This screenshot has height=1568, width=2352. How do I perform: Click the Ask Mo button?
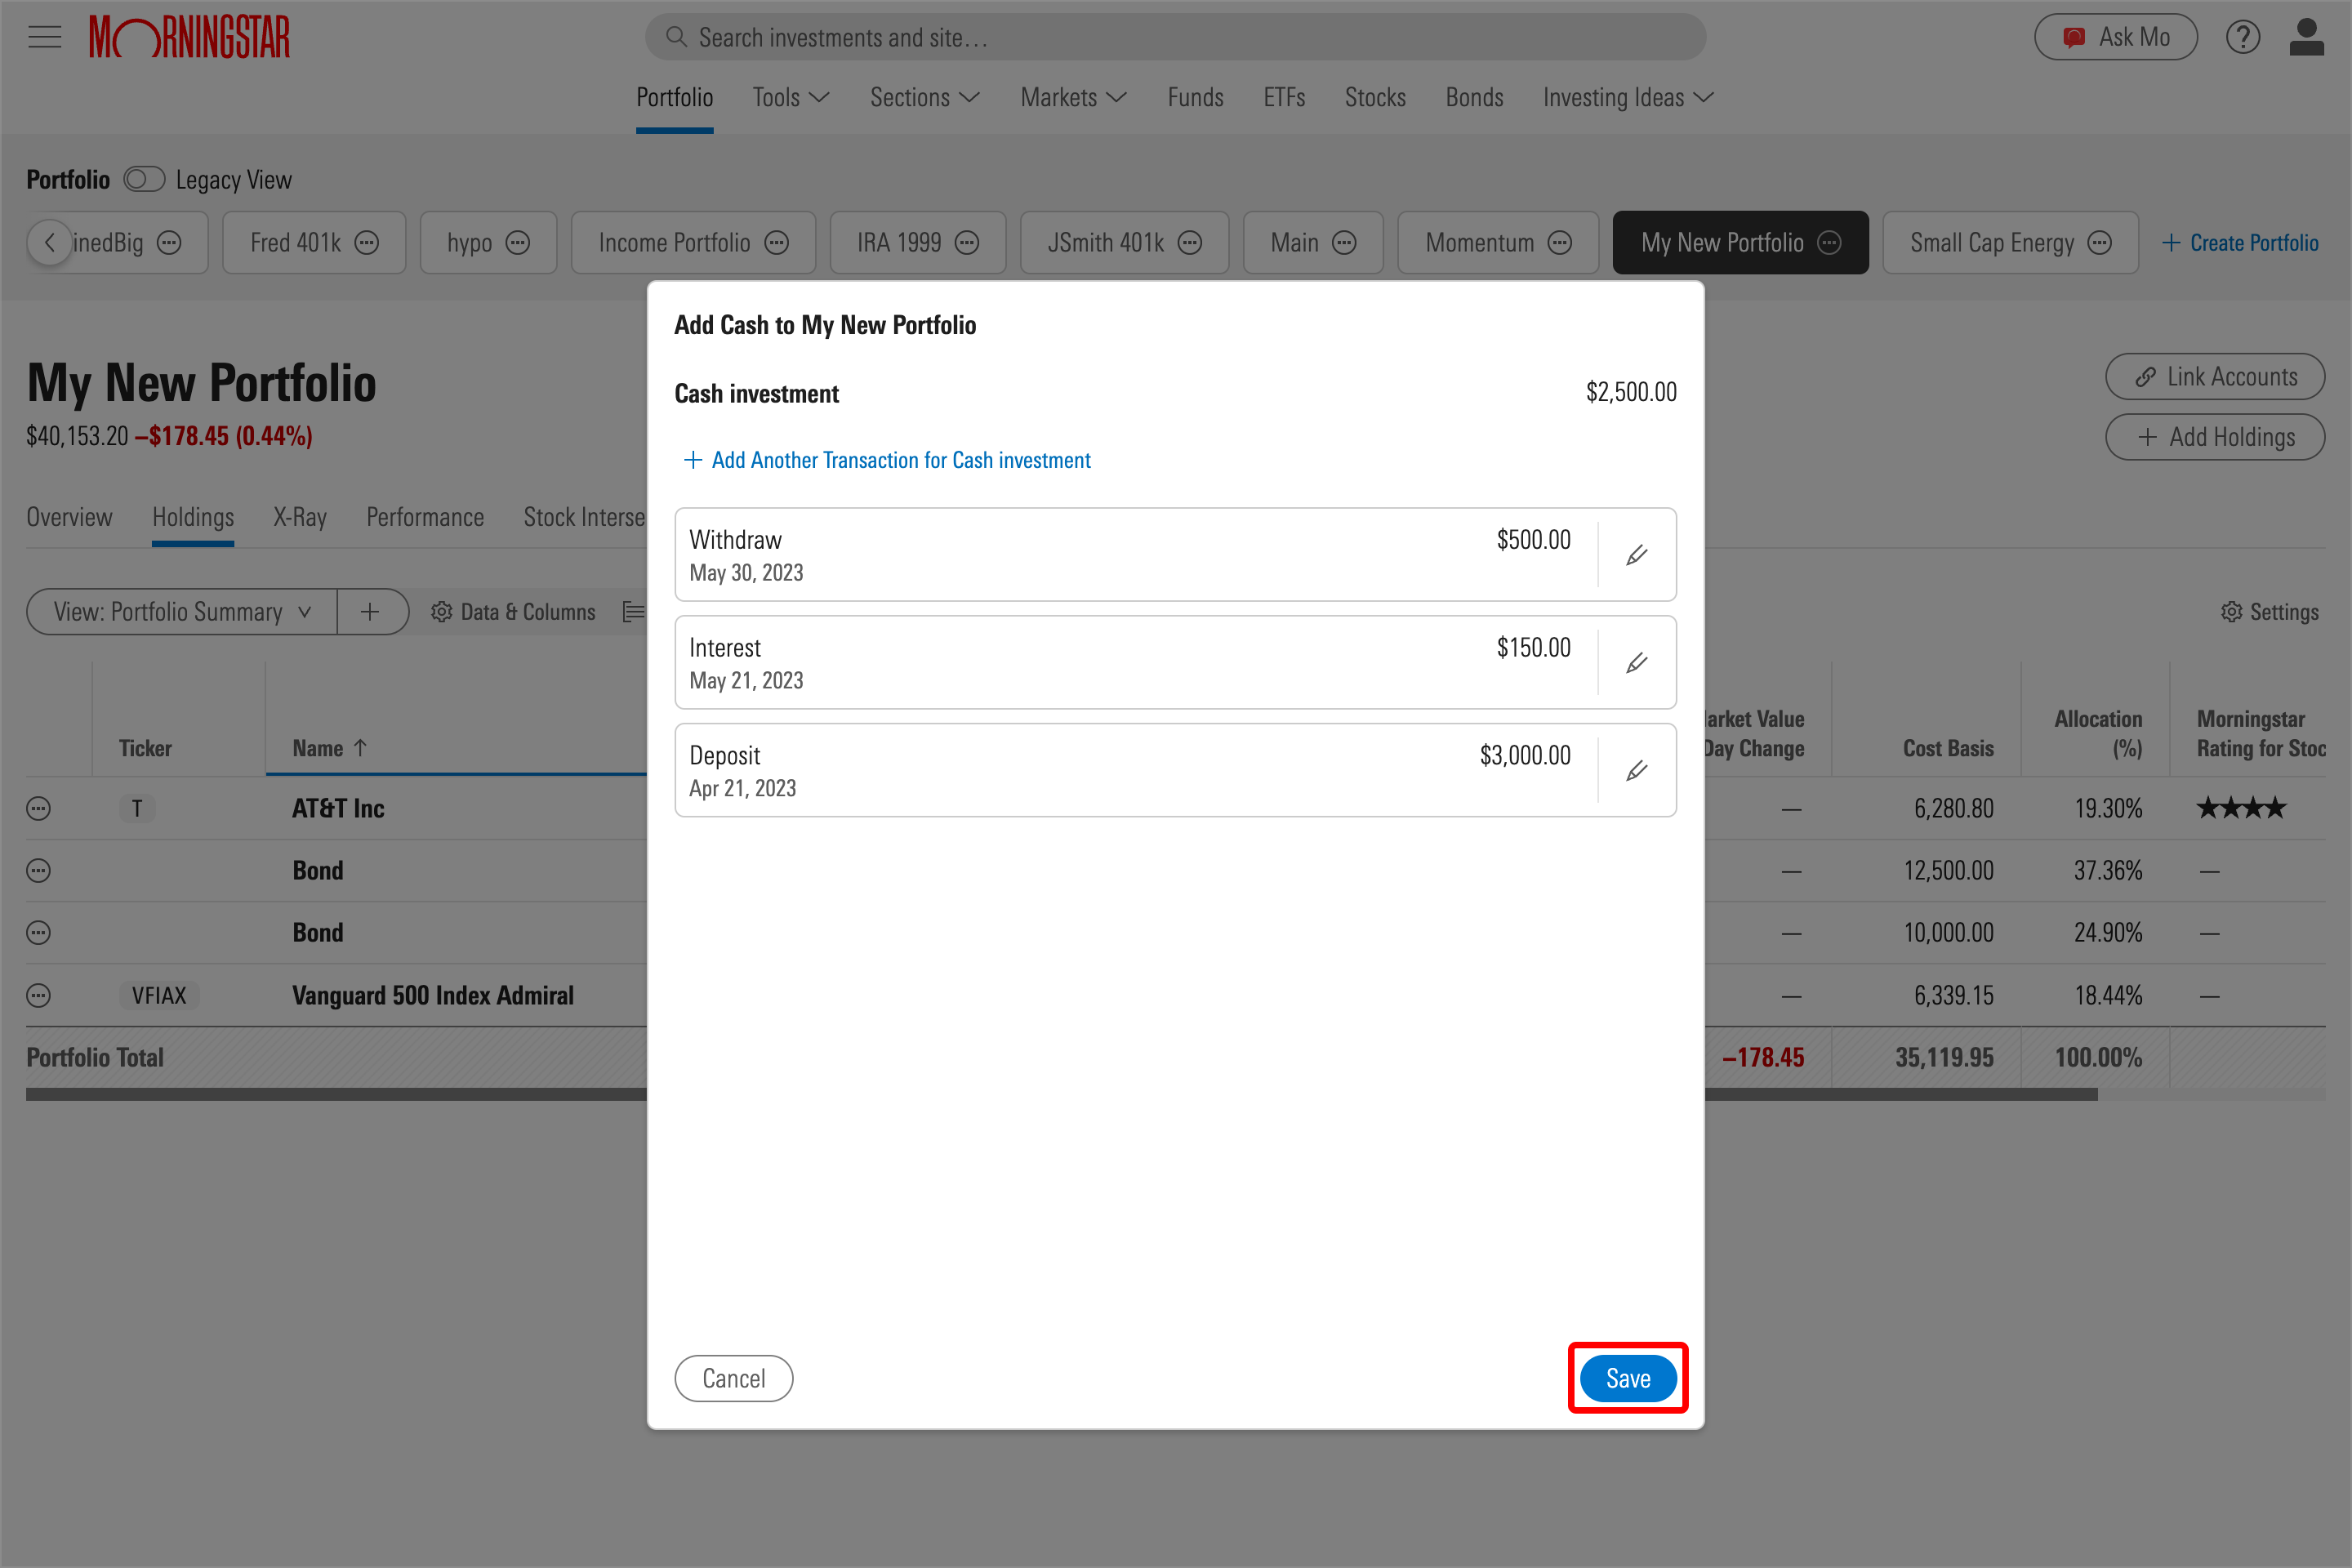pos(2116,37)
